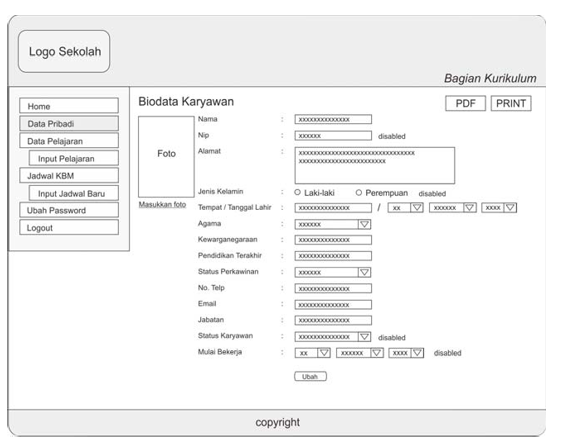The width and height of the screenshot is (565, 442).
Task: Click the Nip input field
Action: click(x=333, y=135)
